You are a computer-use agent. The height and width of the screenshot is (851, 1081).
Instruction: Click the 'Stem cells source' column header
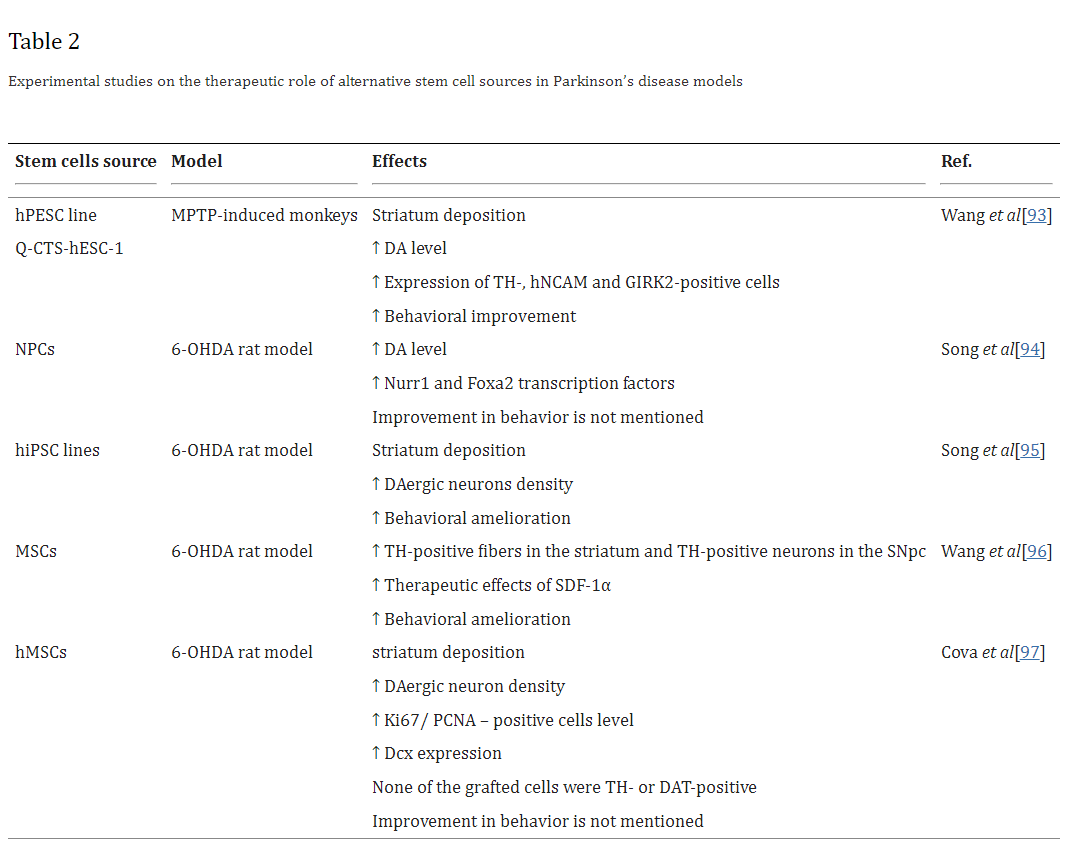[86, 161]
